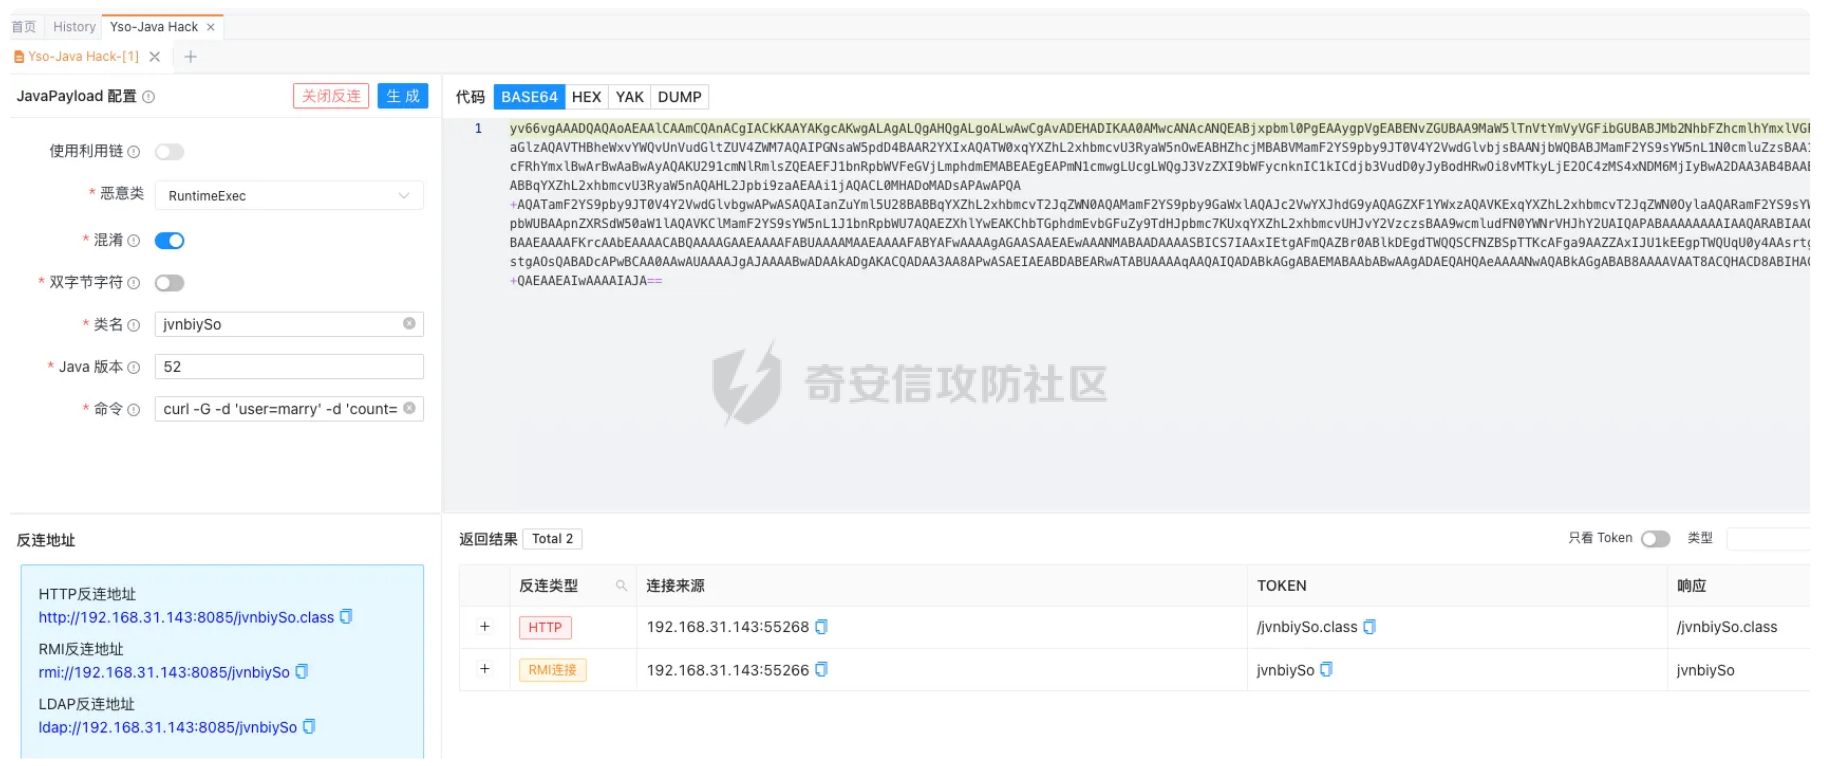The width and height of the screenshot is (1824, 766).
Task: Open the ldap://192.168.31.143:8085/jvnbiySo link
Action: pyautogui.click(x=168, y=728)
